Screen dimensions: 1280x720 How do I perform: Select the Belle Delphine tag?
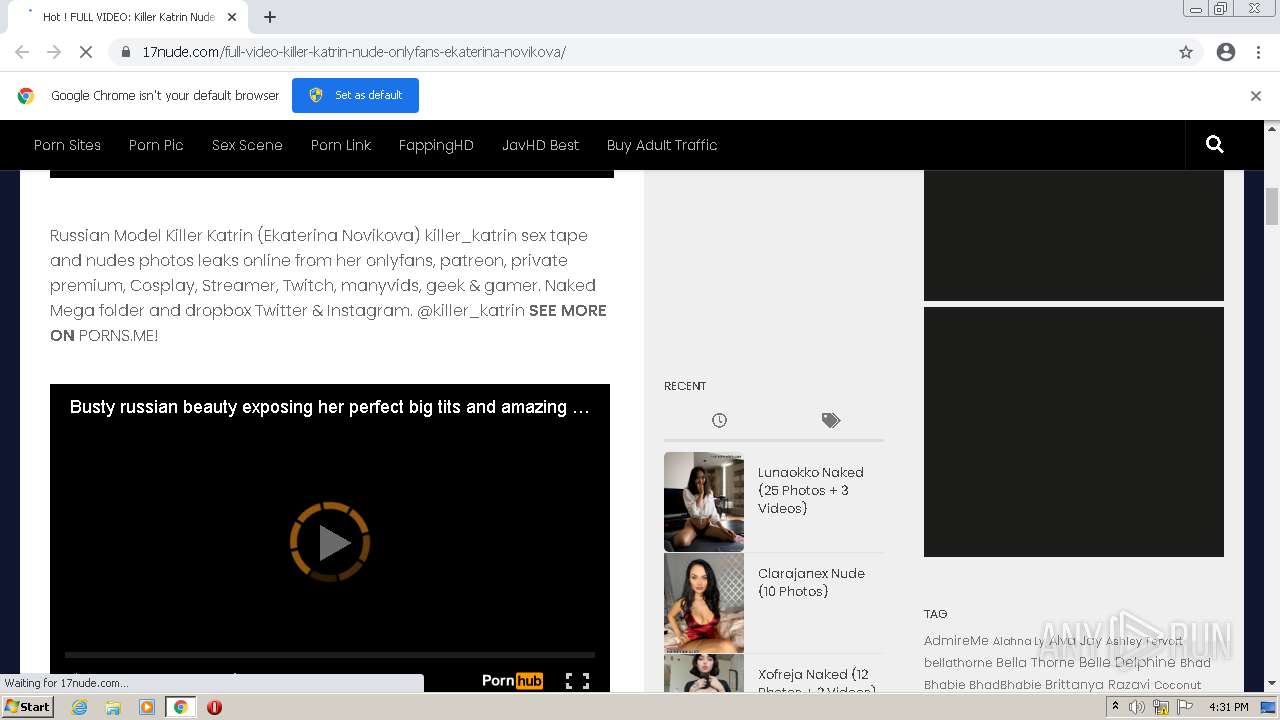(x=1127, y=663)
